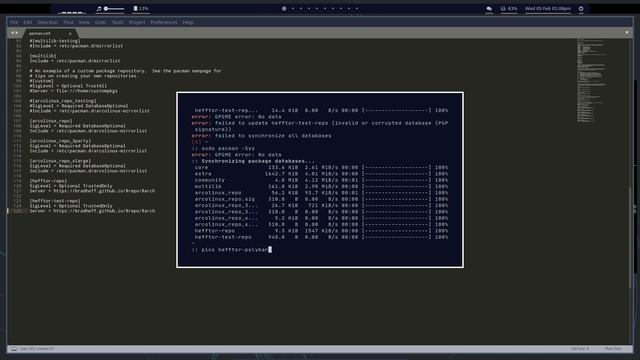Click the #[custom] comment line

(x=41, y=81)
